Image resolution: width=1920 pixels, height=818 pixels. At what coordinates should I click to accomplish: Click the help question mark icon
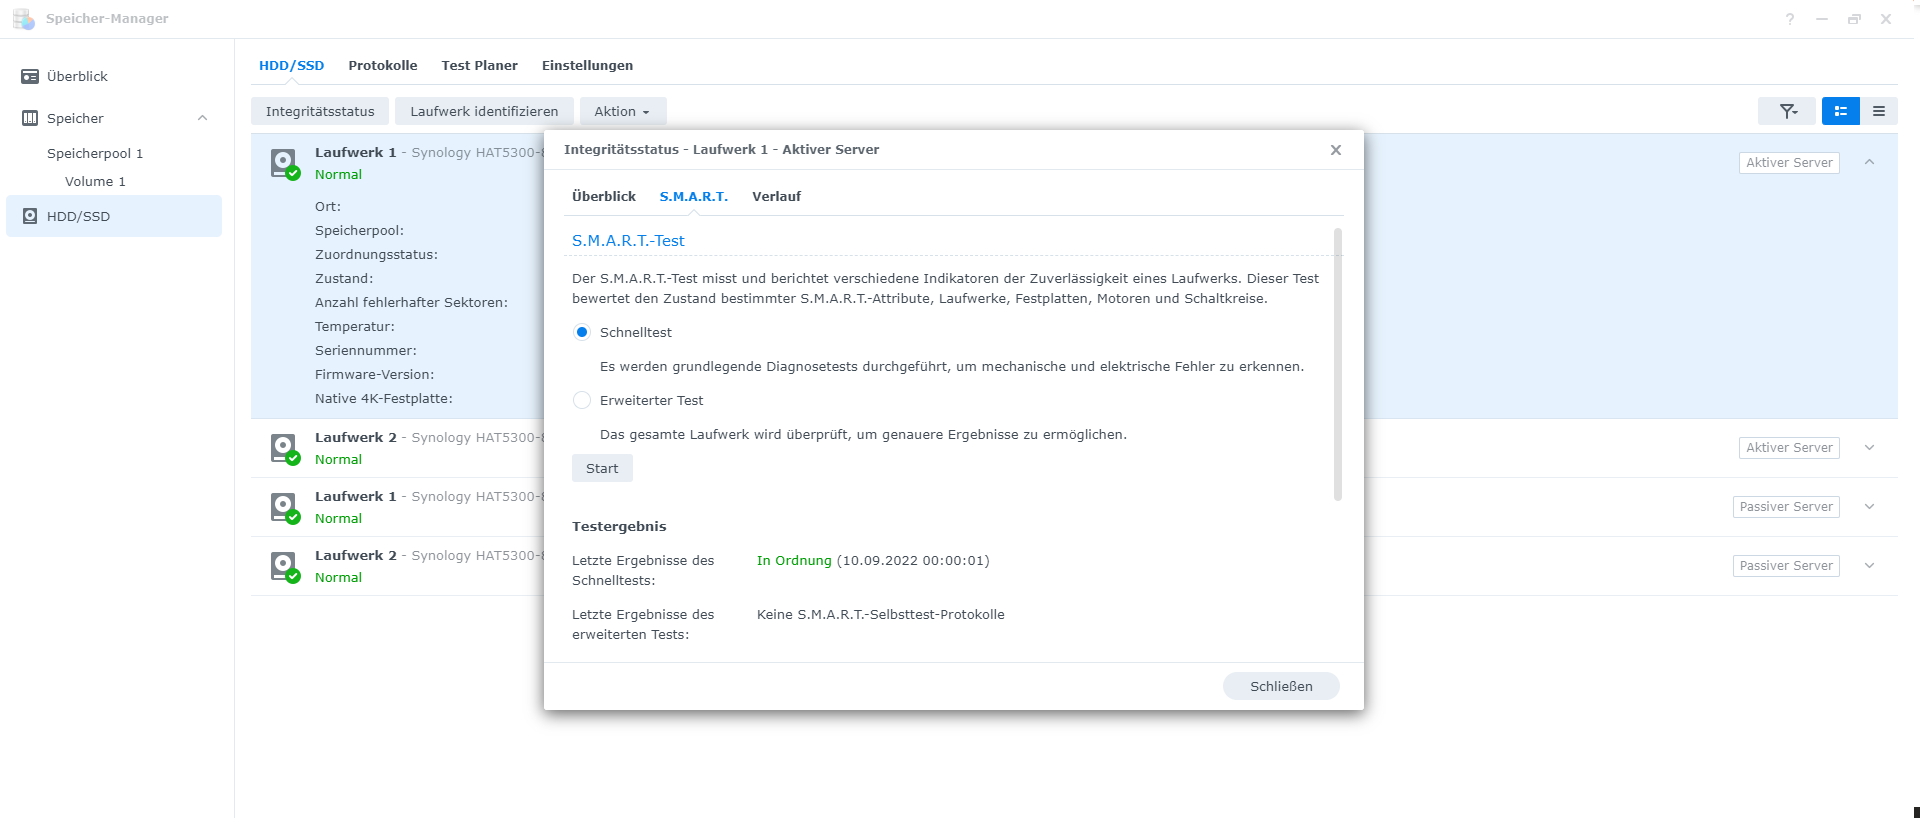coord(1790,19)
